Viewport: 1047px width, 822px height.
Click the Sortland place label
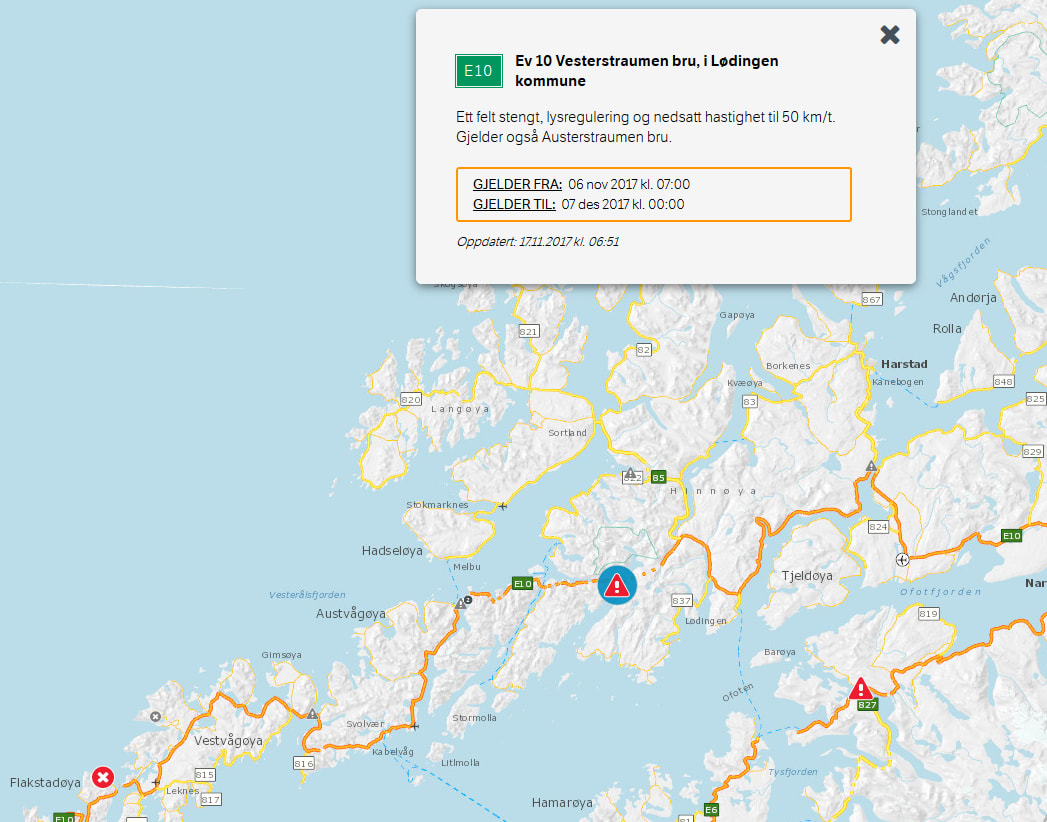[567, 433]
